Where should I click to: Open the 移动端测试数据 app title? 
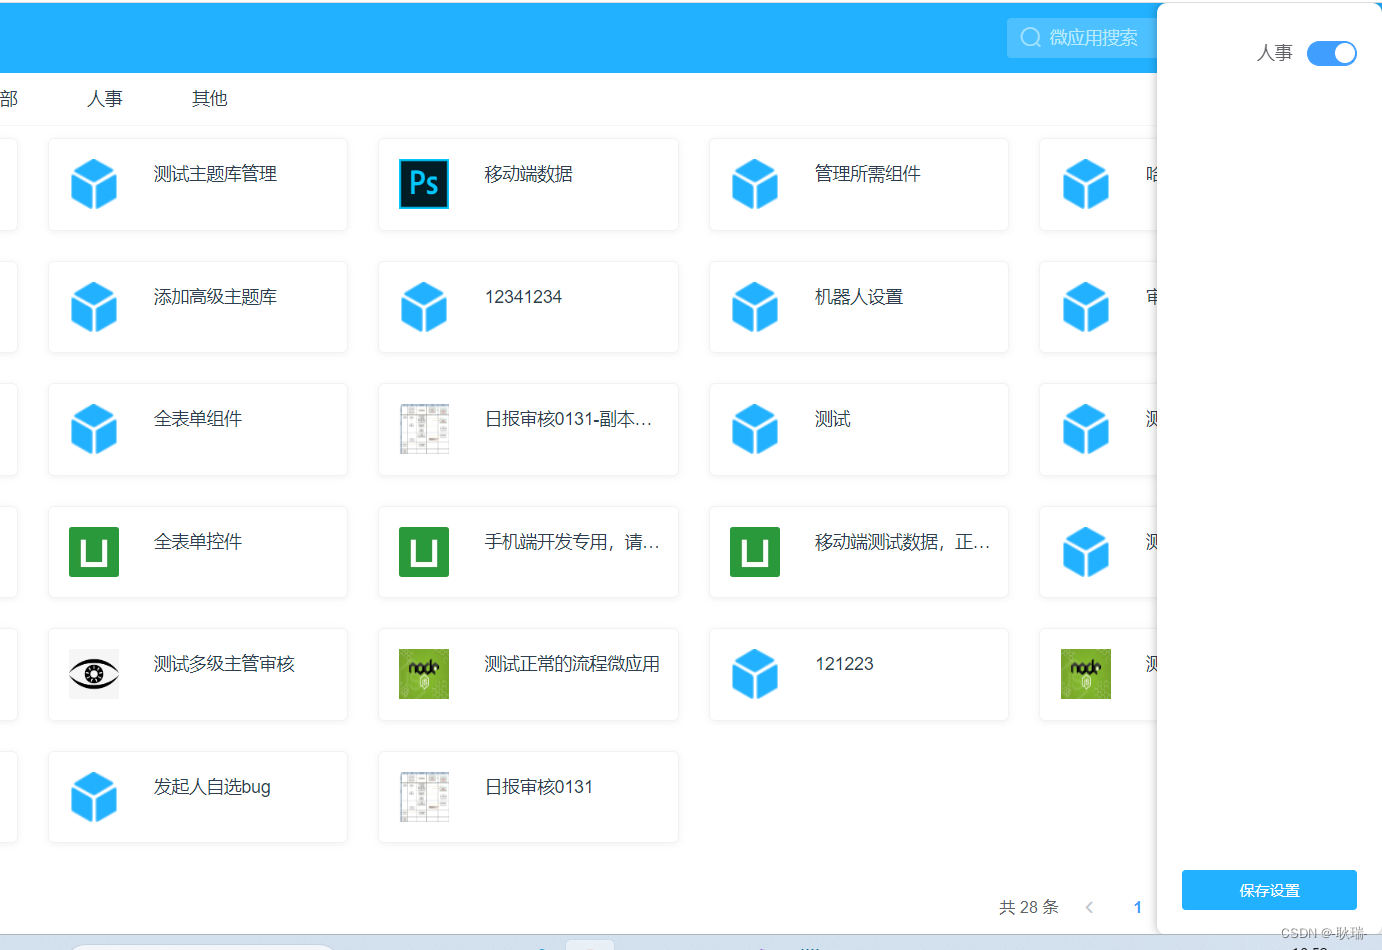click(903, 542)
